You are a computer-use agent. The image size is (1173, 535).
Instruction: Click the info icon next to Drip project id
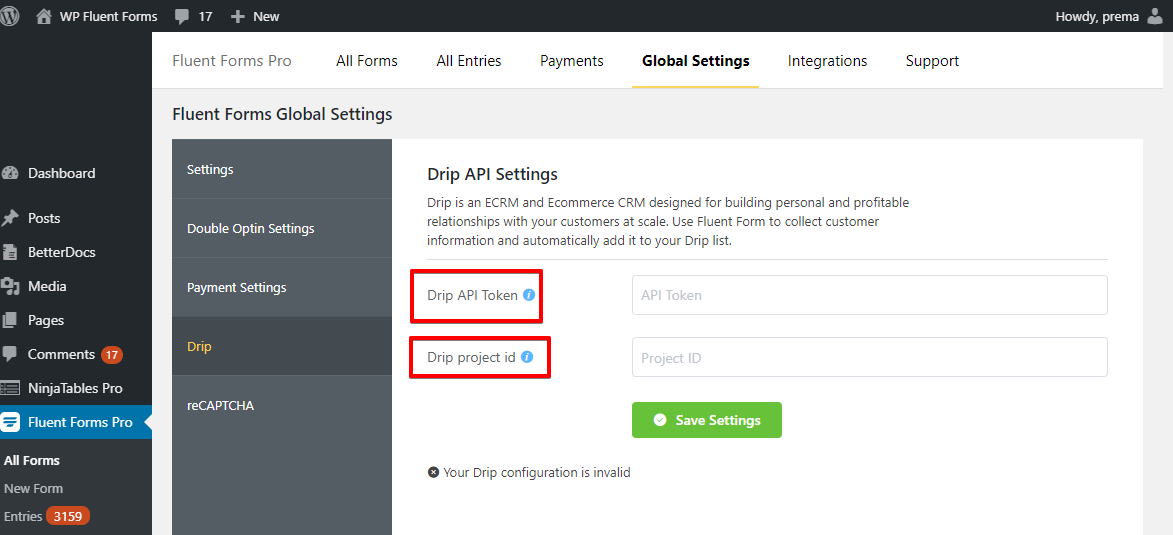(x=527, y=357)
